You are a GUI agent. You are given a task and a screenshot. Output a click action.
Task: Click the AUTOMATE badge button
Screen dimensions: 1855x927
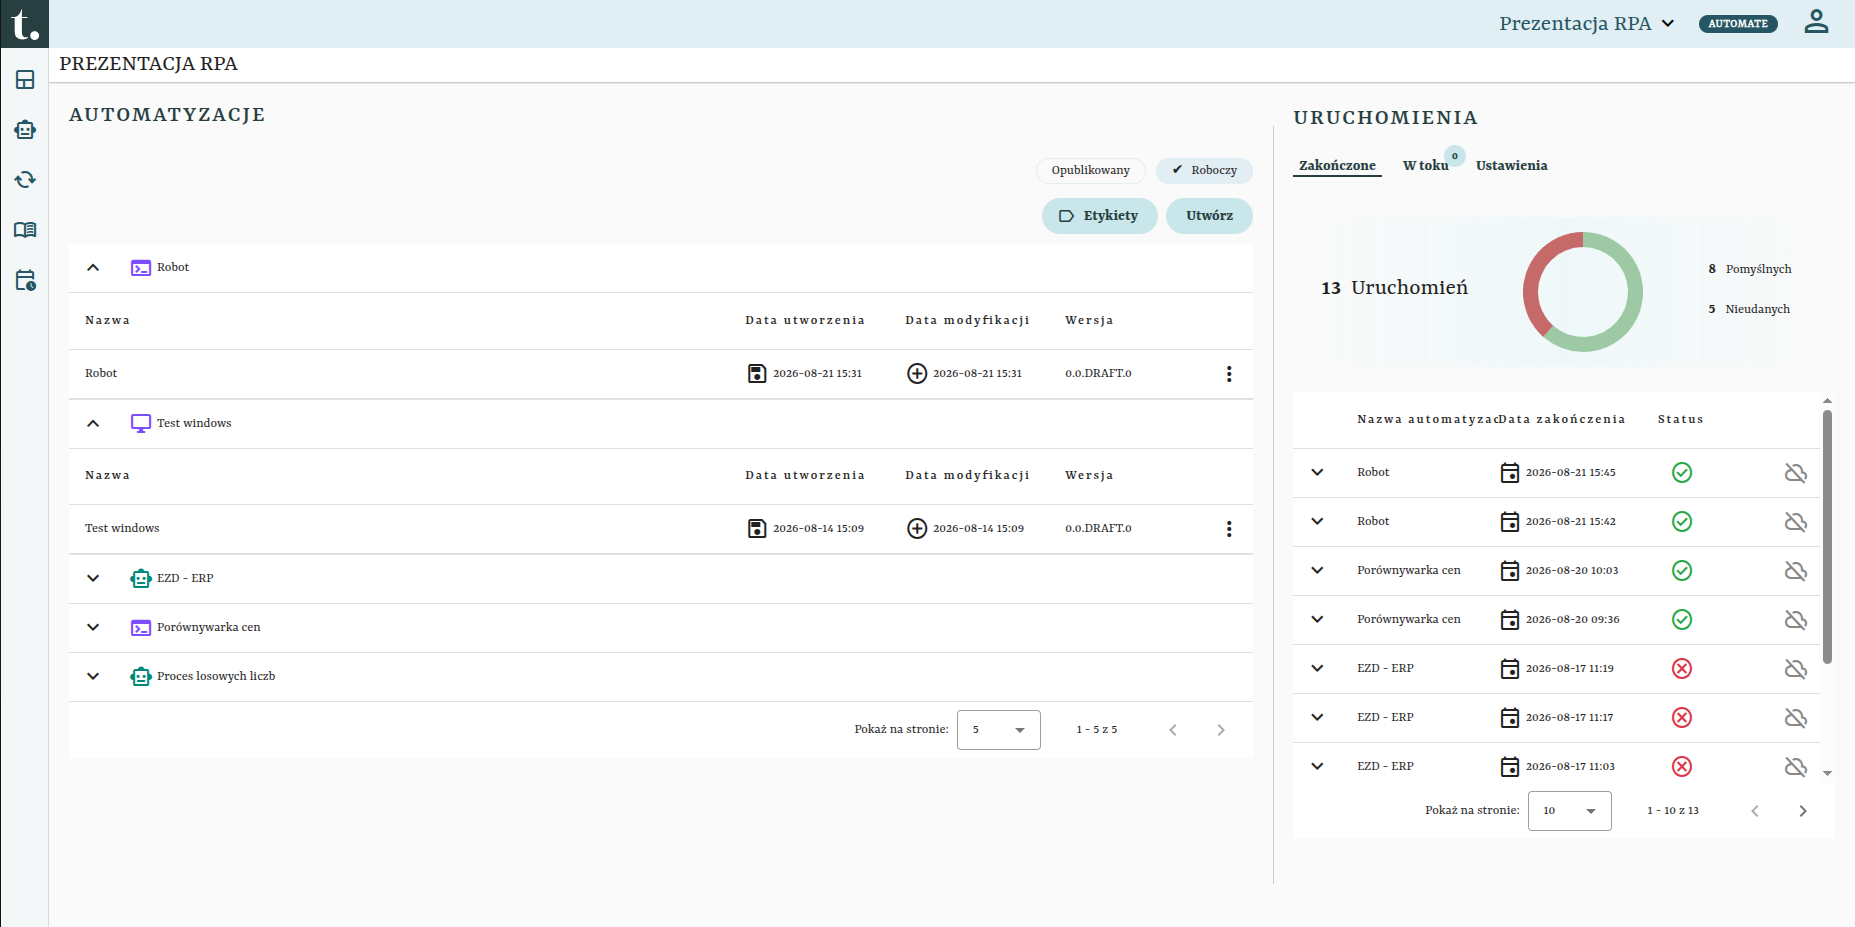pyautogui.click(x=1738, y=23)
